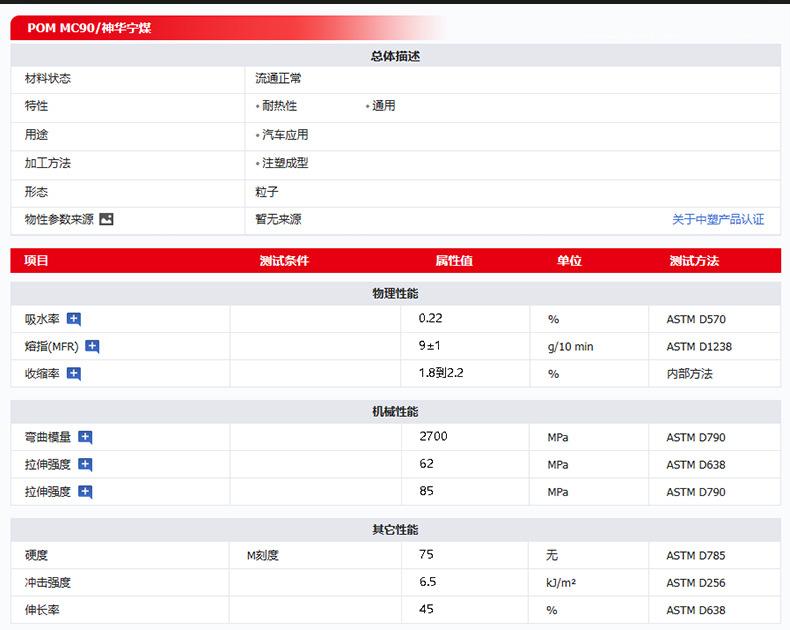Open the 关于中塑产品认证 link

(x=717, y=219)
